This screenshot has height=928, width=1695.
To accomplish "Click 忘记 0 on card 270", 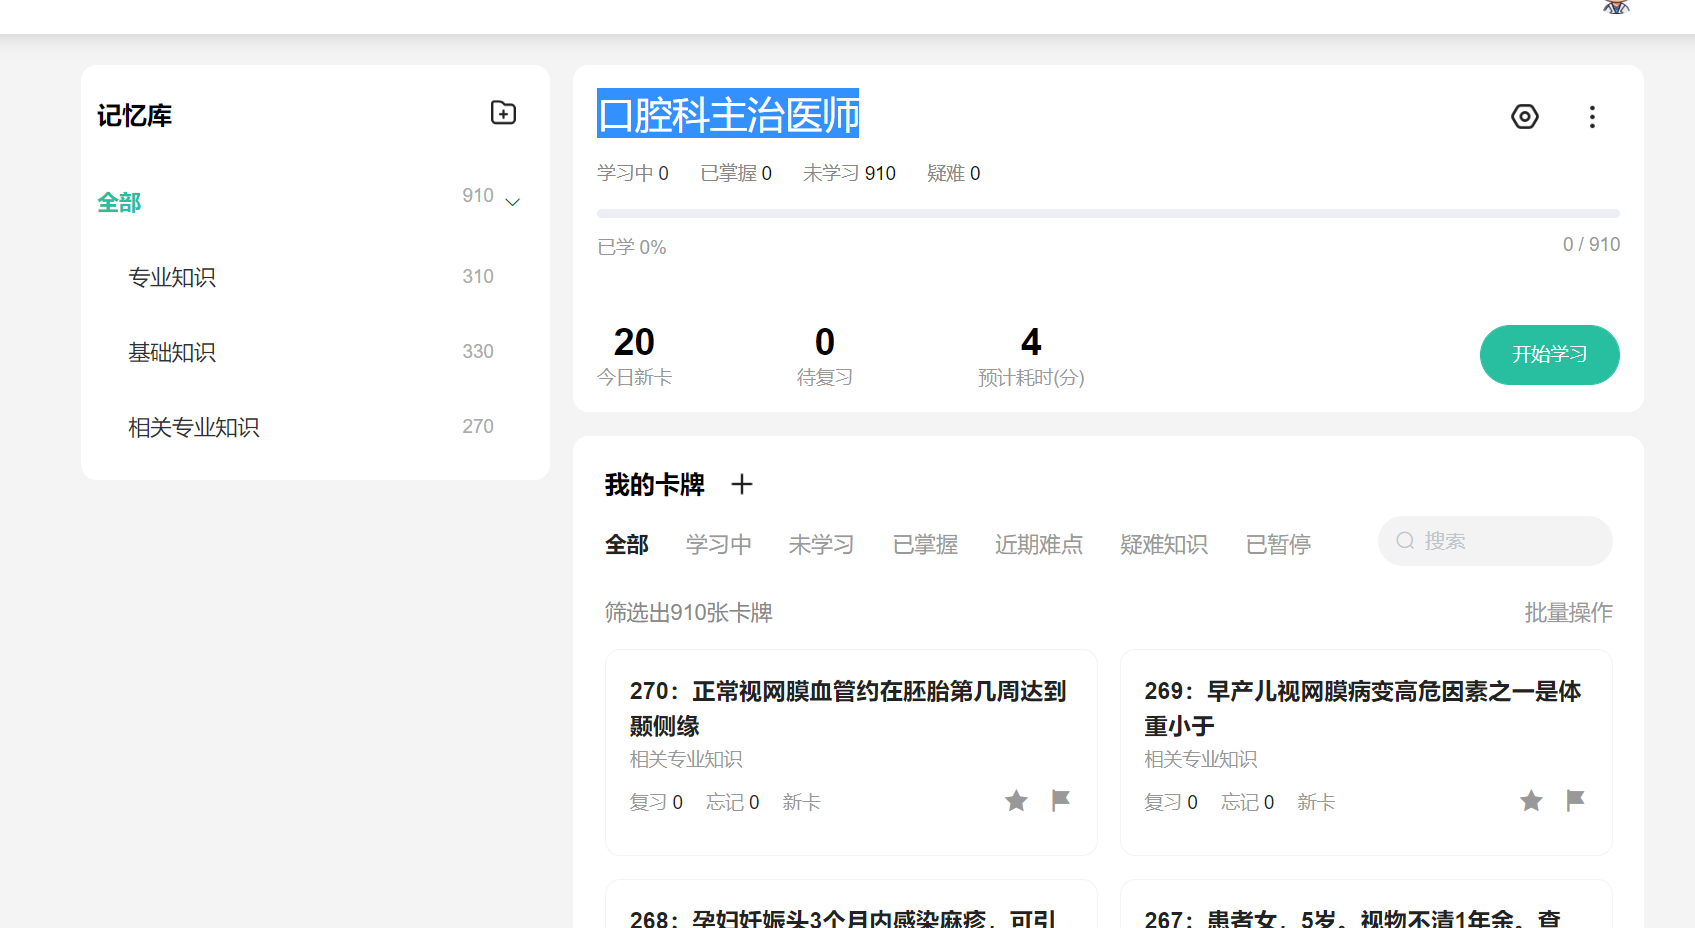I will (x=733, y=802).
